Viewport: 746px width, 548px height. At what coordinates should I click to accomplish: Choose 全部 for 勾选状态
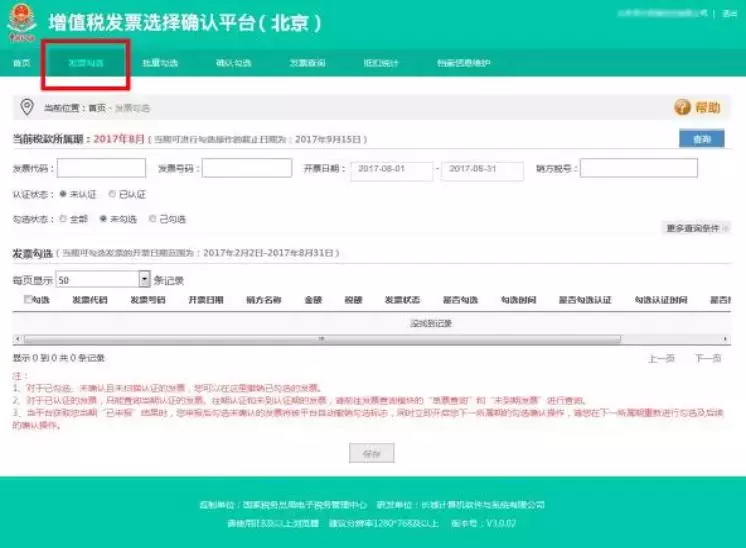63,218
